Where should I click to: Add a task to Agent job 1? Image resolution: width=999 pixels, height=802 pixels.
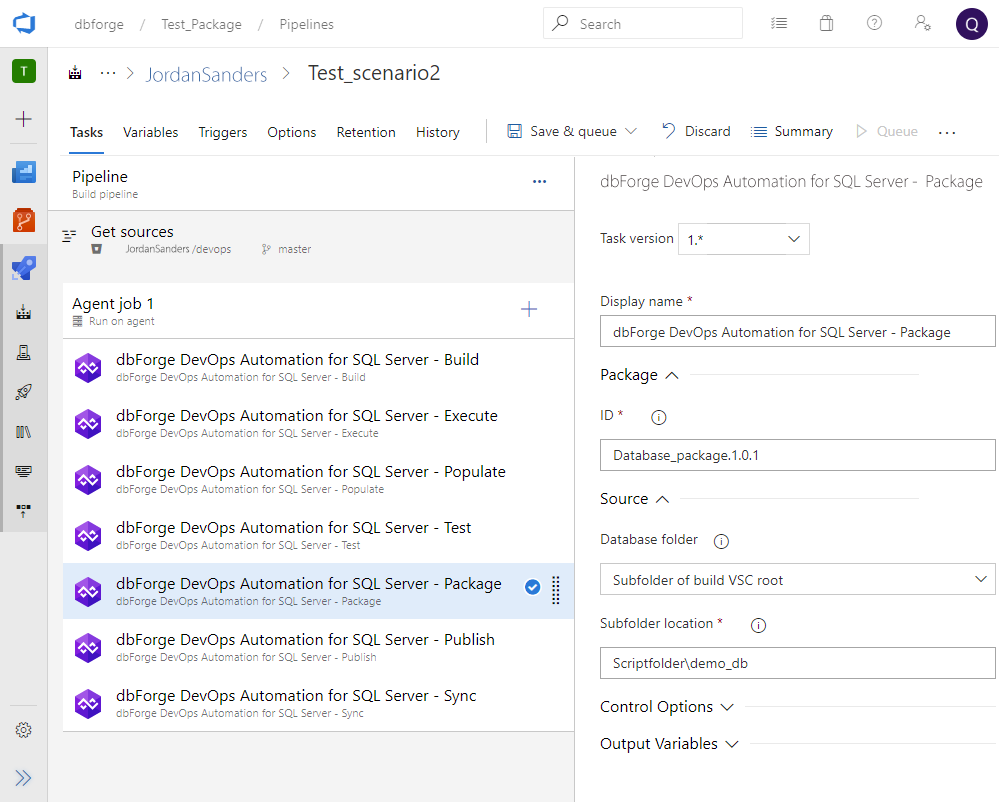pos(529,310)
